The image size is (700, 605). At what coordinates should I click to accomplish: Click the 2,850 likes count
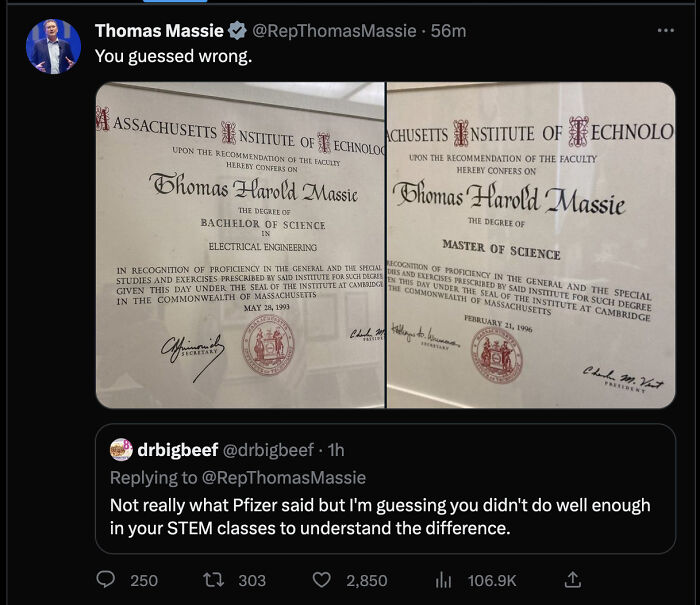point(367,580)
